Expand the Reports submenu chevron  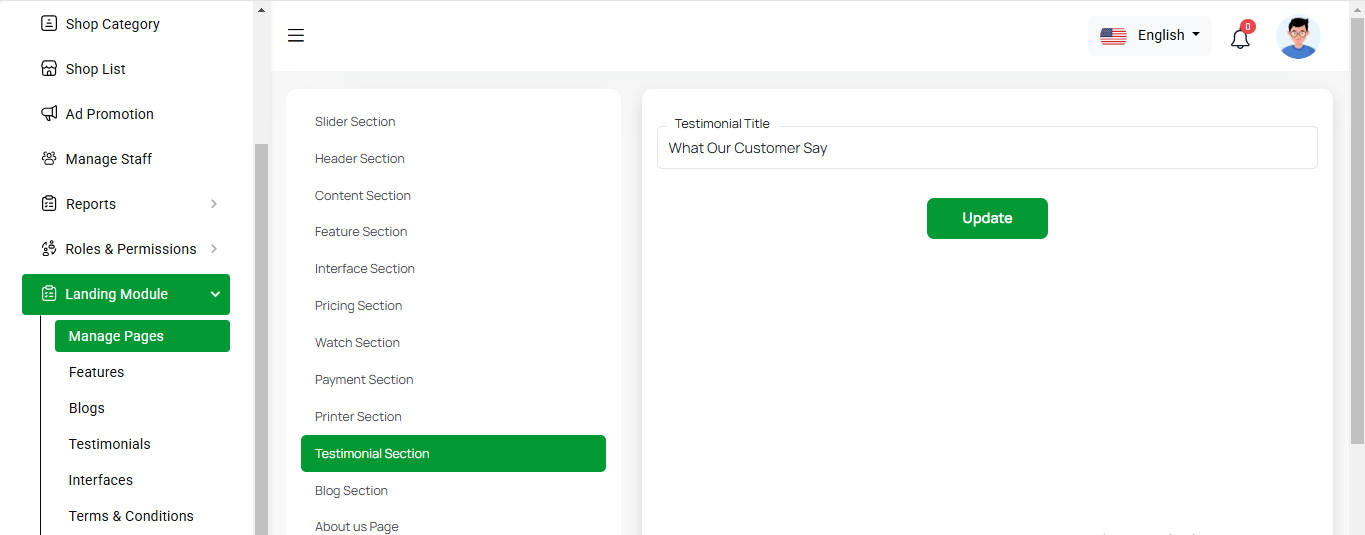(214, 204)
